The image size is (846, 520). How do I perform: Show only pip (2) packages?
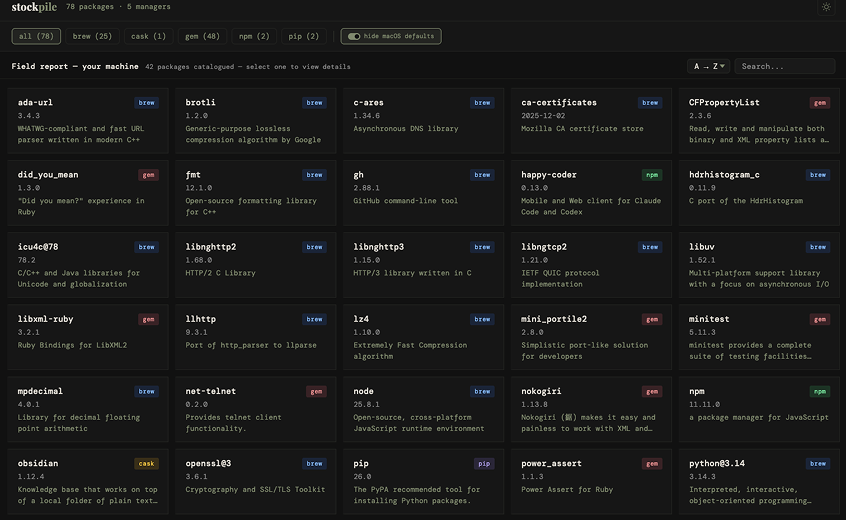[303, 36]
